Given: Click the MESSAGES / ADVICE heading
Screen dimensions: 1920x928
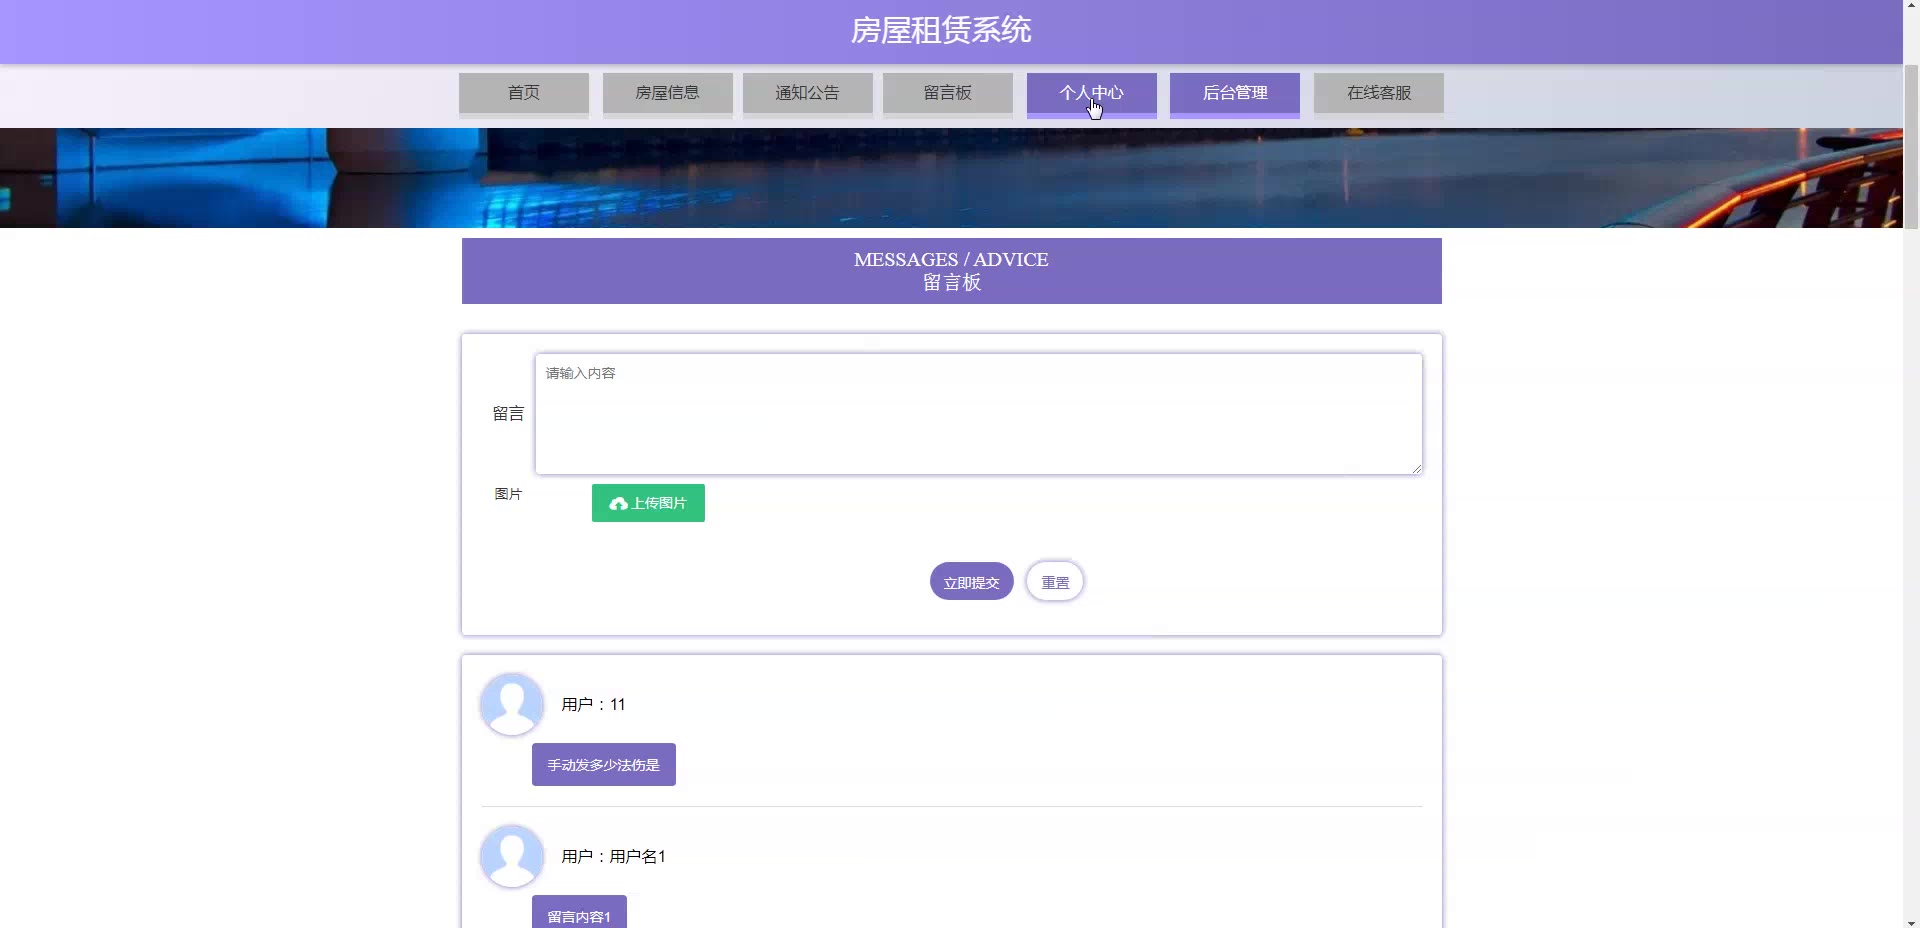Looking at the screenshot, I should pos(951,259).
